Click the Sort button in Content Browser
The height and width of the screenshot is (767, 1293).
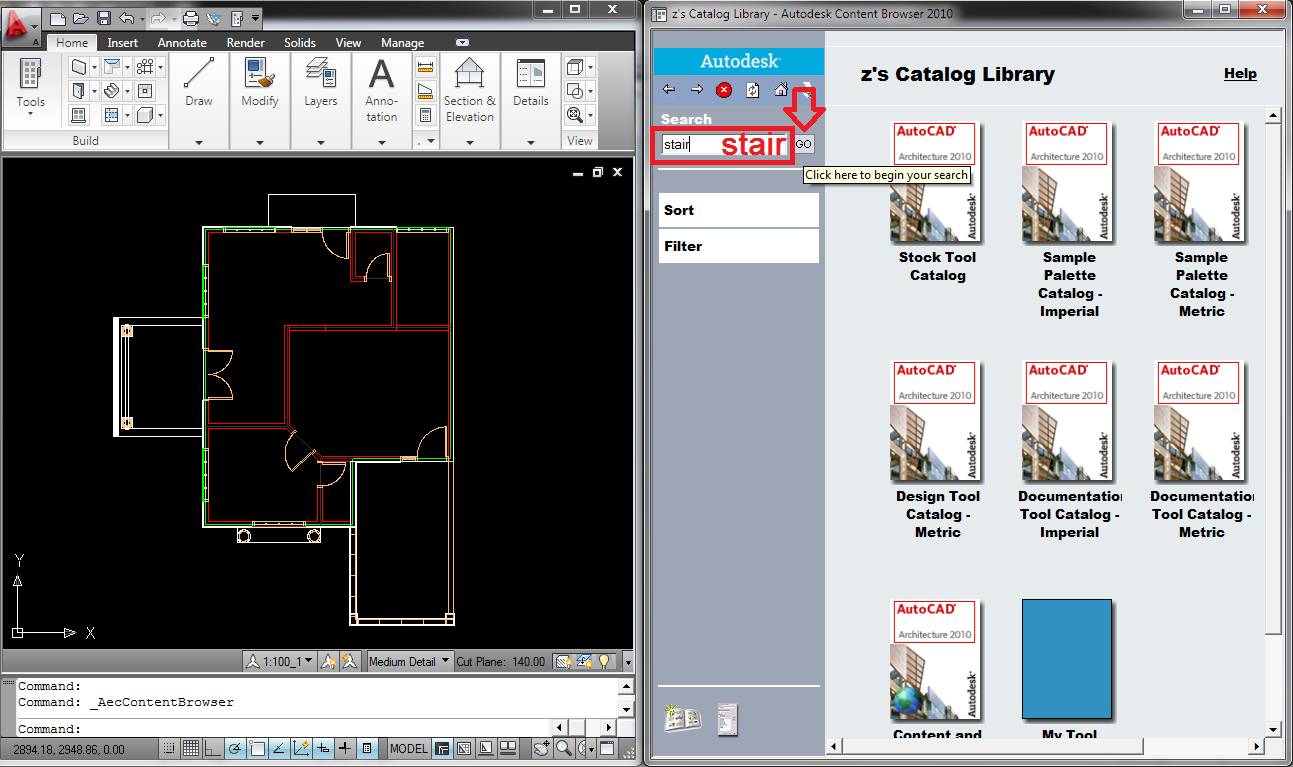pos(739,210)
